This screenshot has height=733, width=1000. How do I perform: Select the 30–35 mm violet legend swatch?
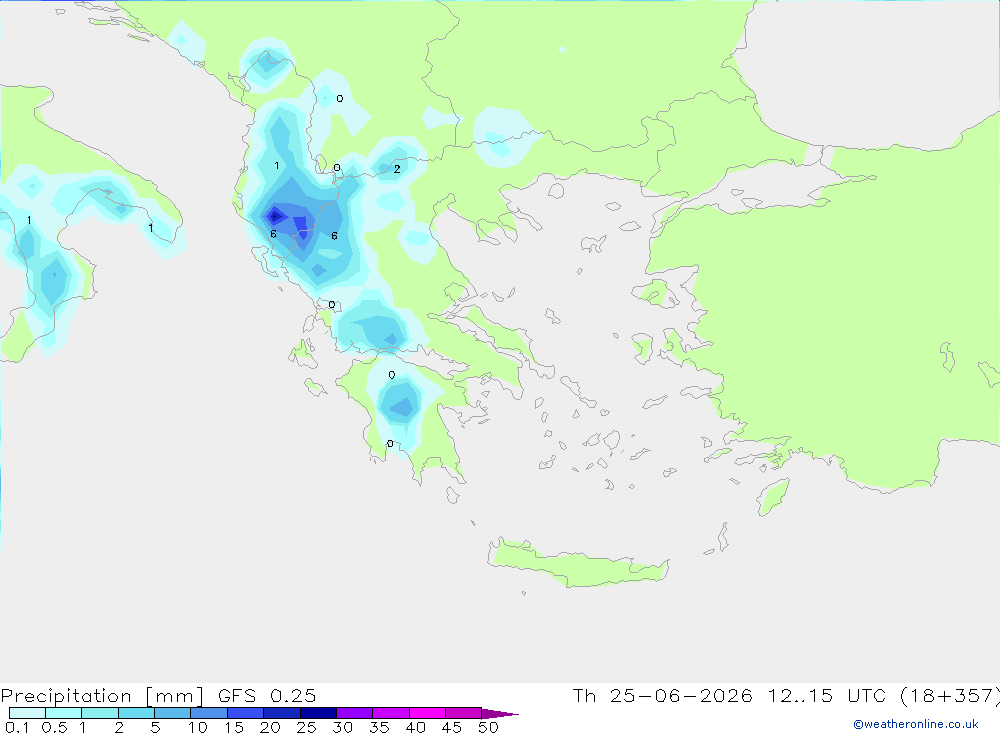point(355,713)
